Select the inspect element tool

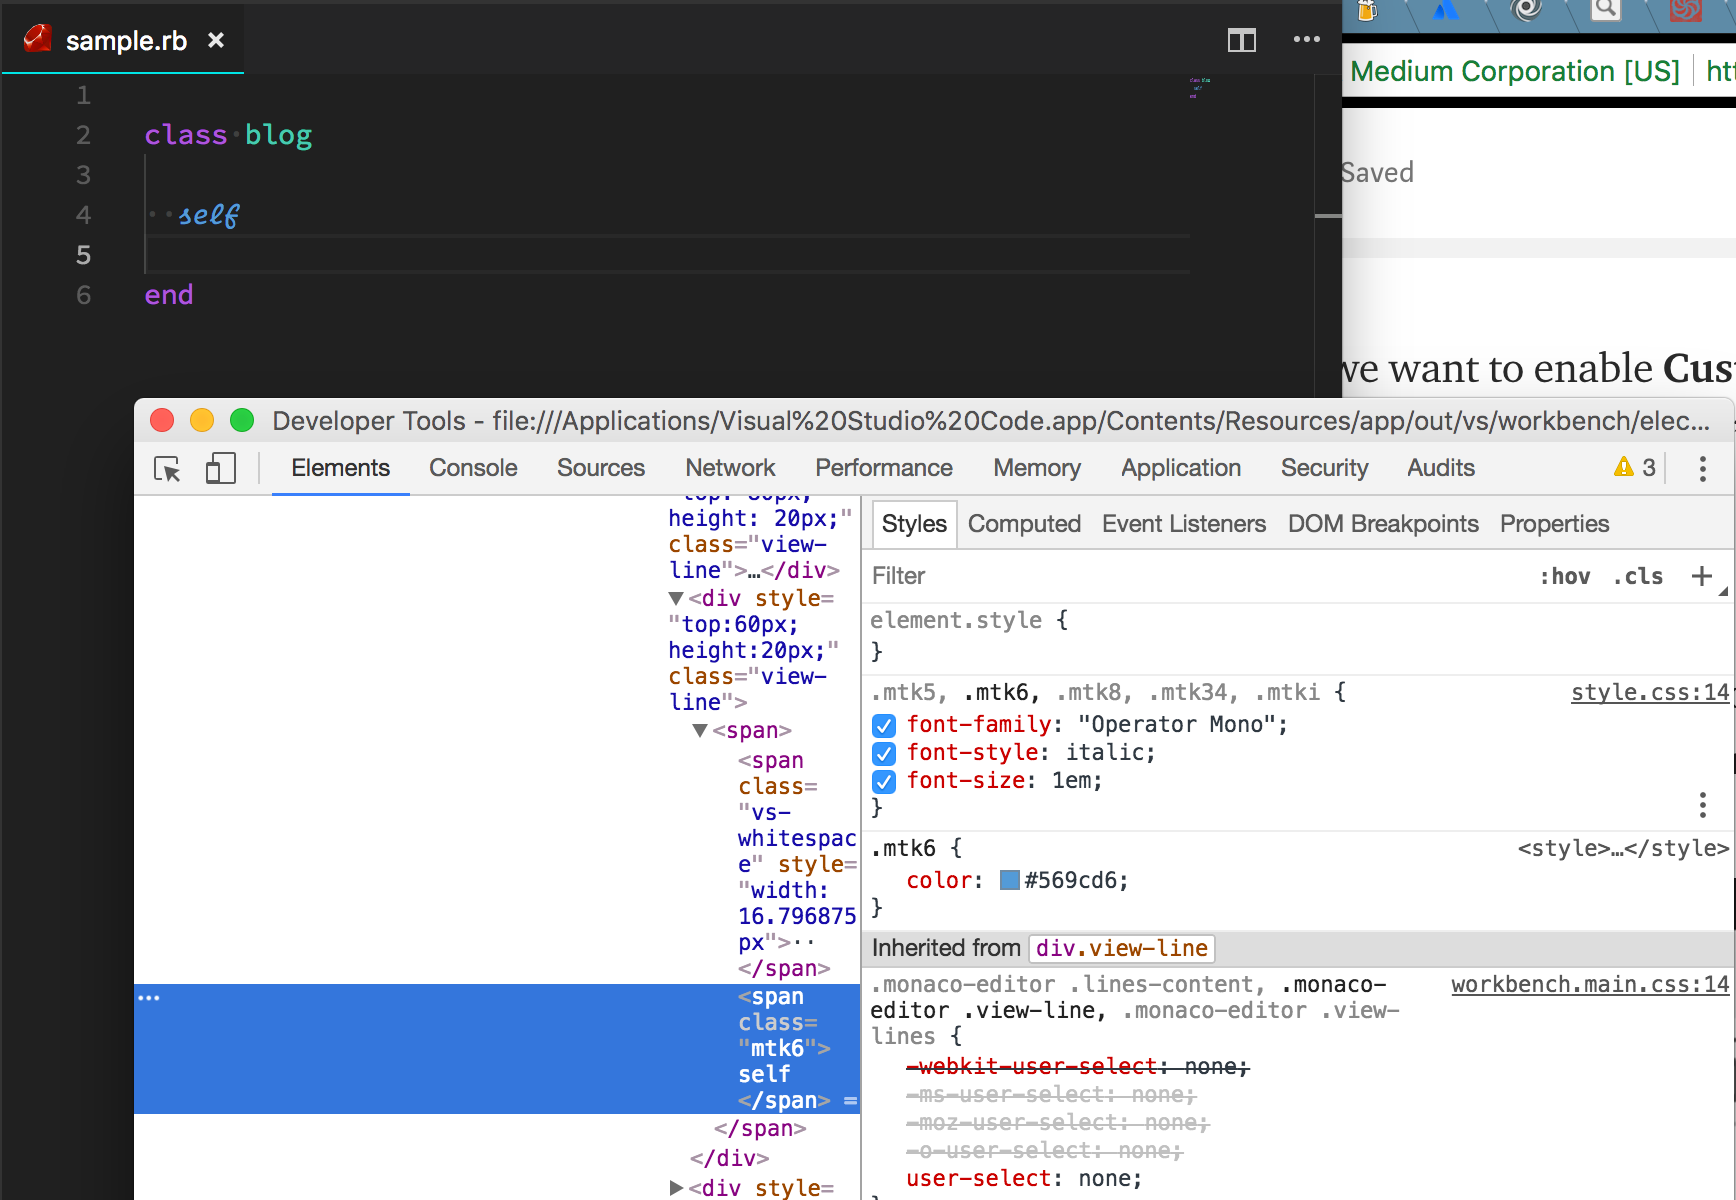(166, 468)
